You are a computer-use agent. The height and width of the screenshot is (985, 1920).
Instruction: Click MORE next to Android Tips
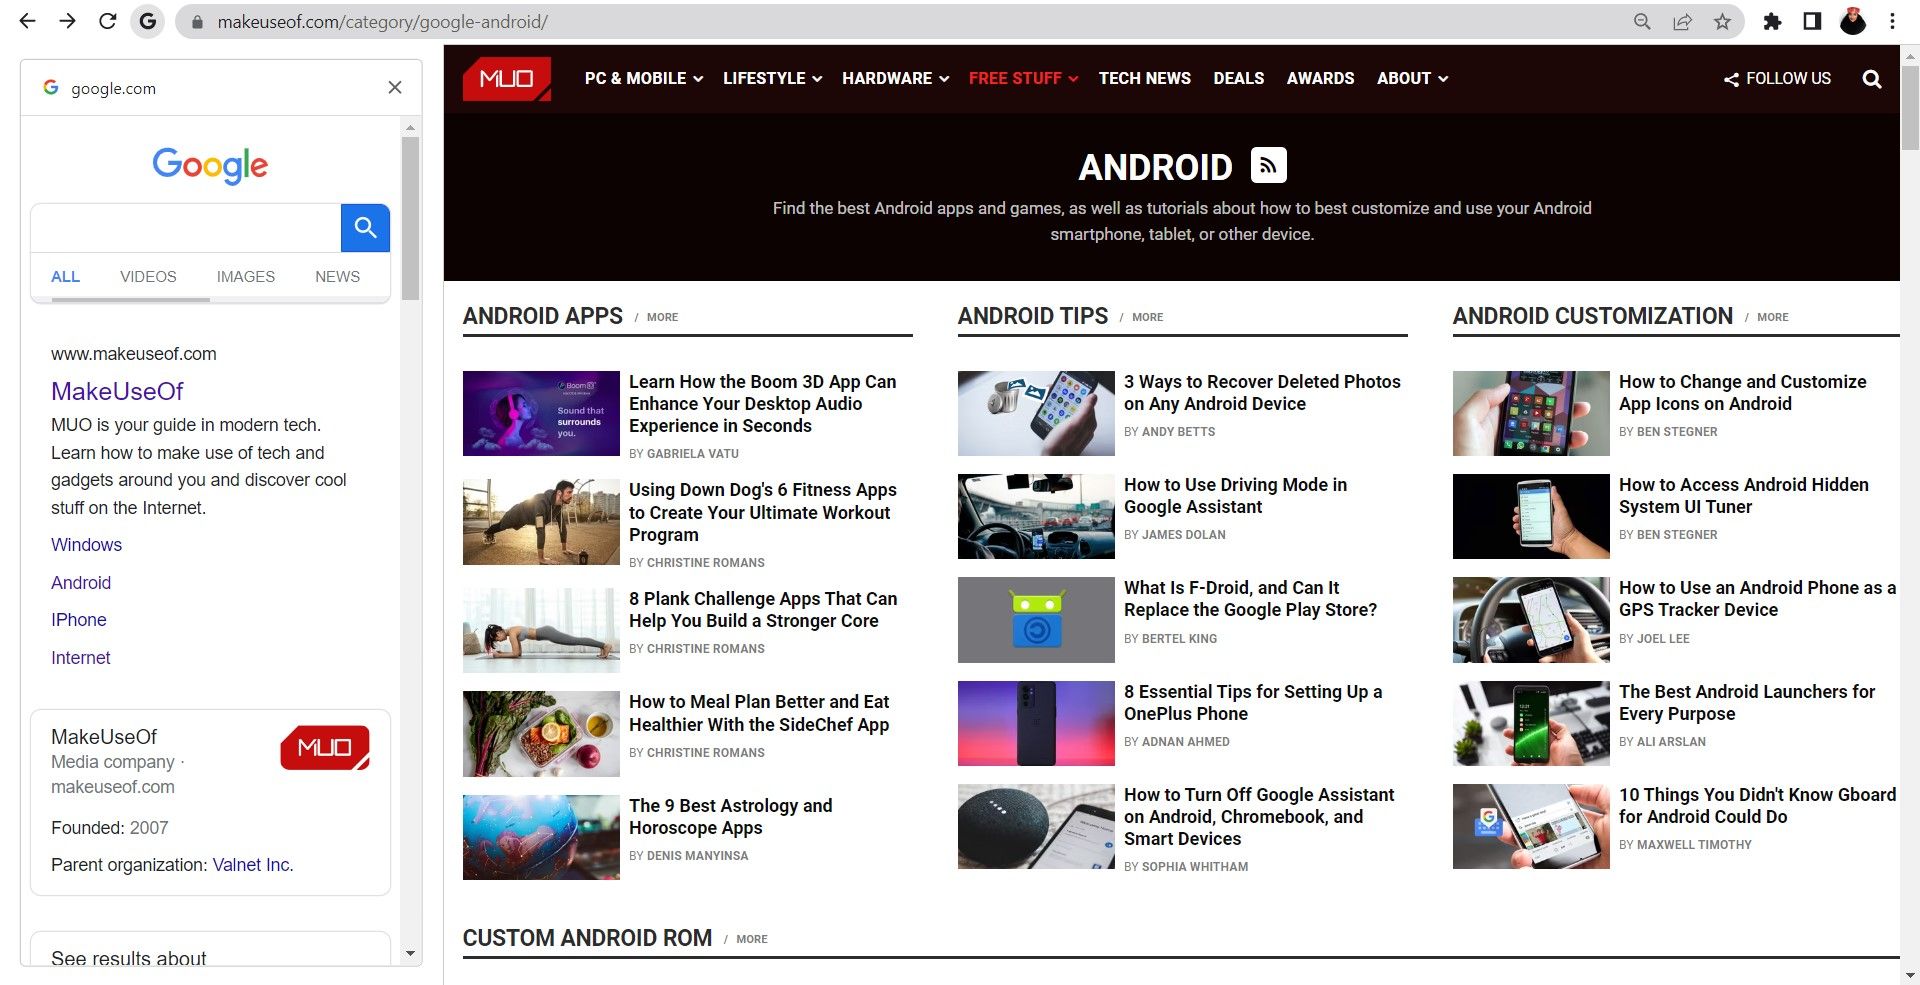click(1147, 317)
